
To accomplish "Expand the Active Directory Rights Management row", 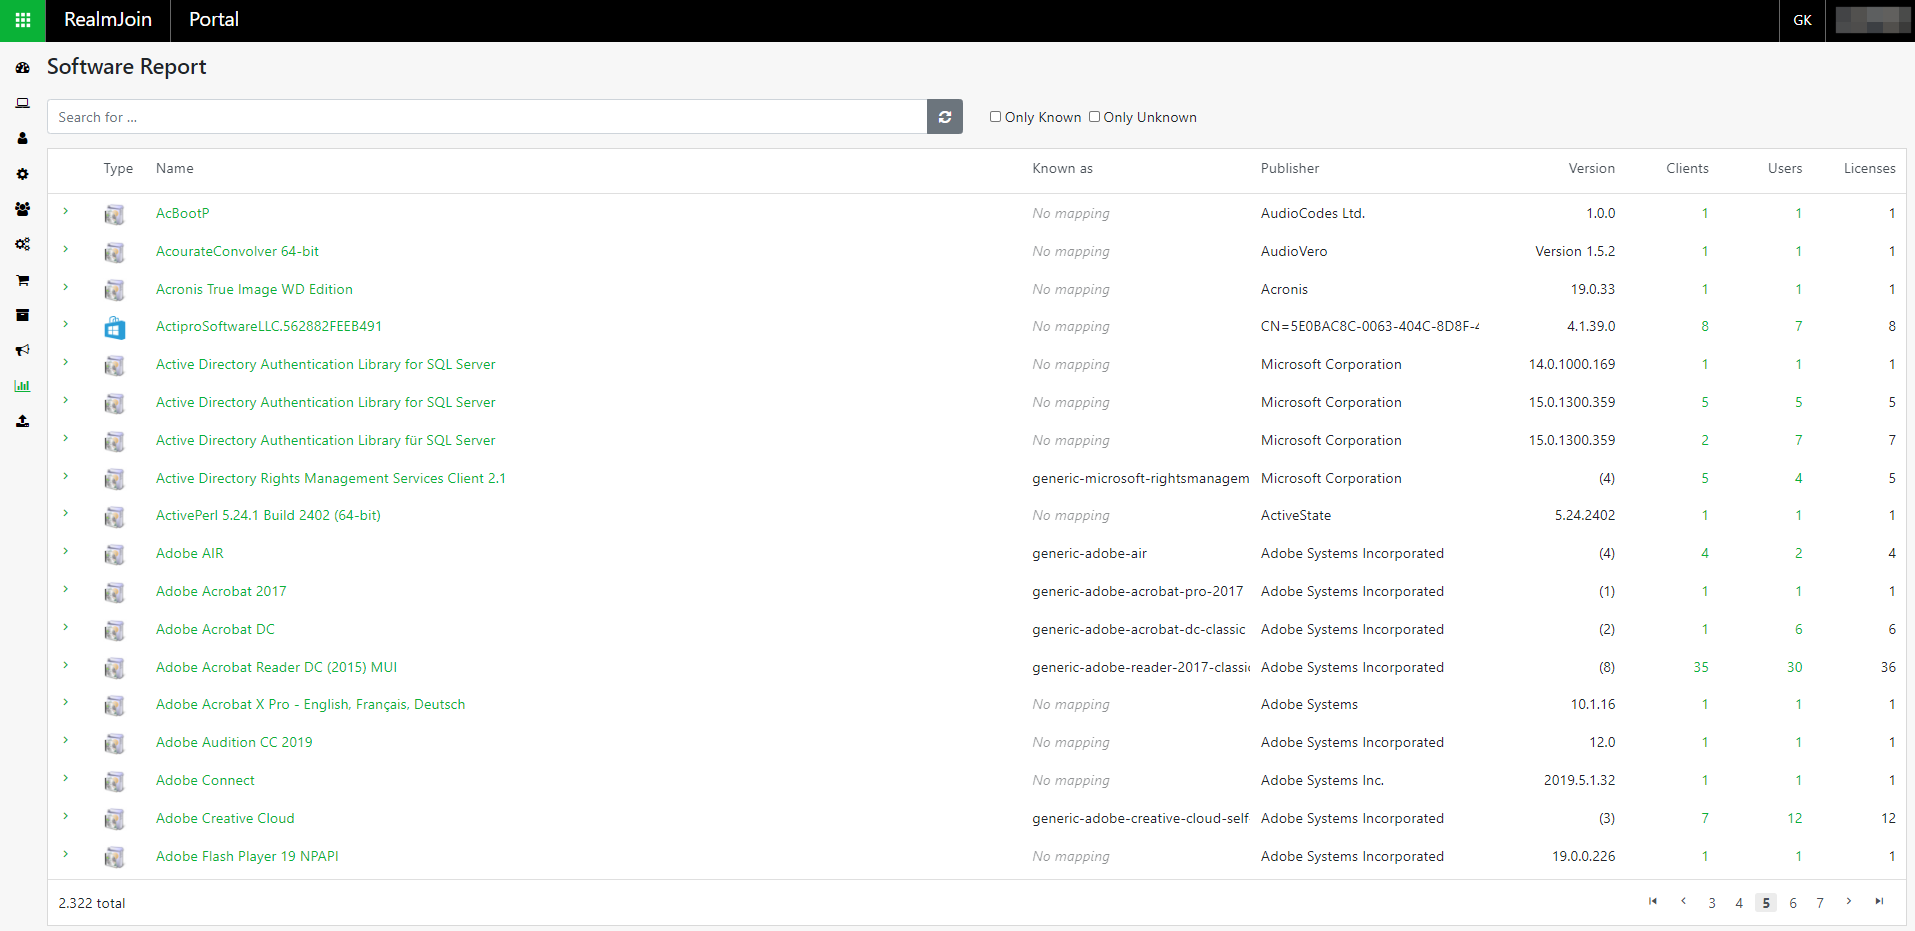I will (66, 477).
